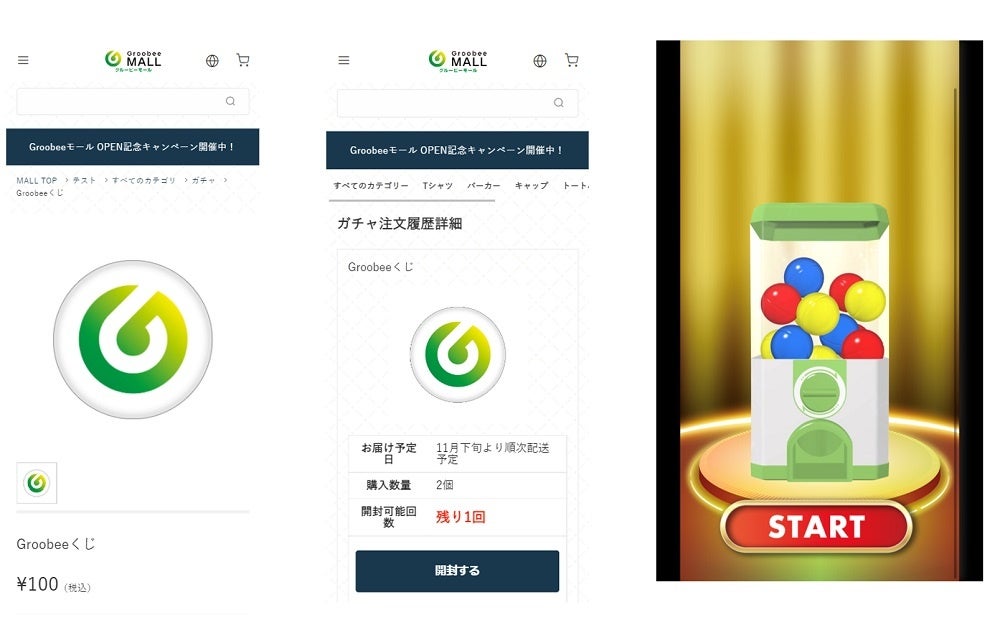Click ガチャ breadcrumb link
Viewport: 1000px width, 636px height.
coord(203,181)
